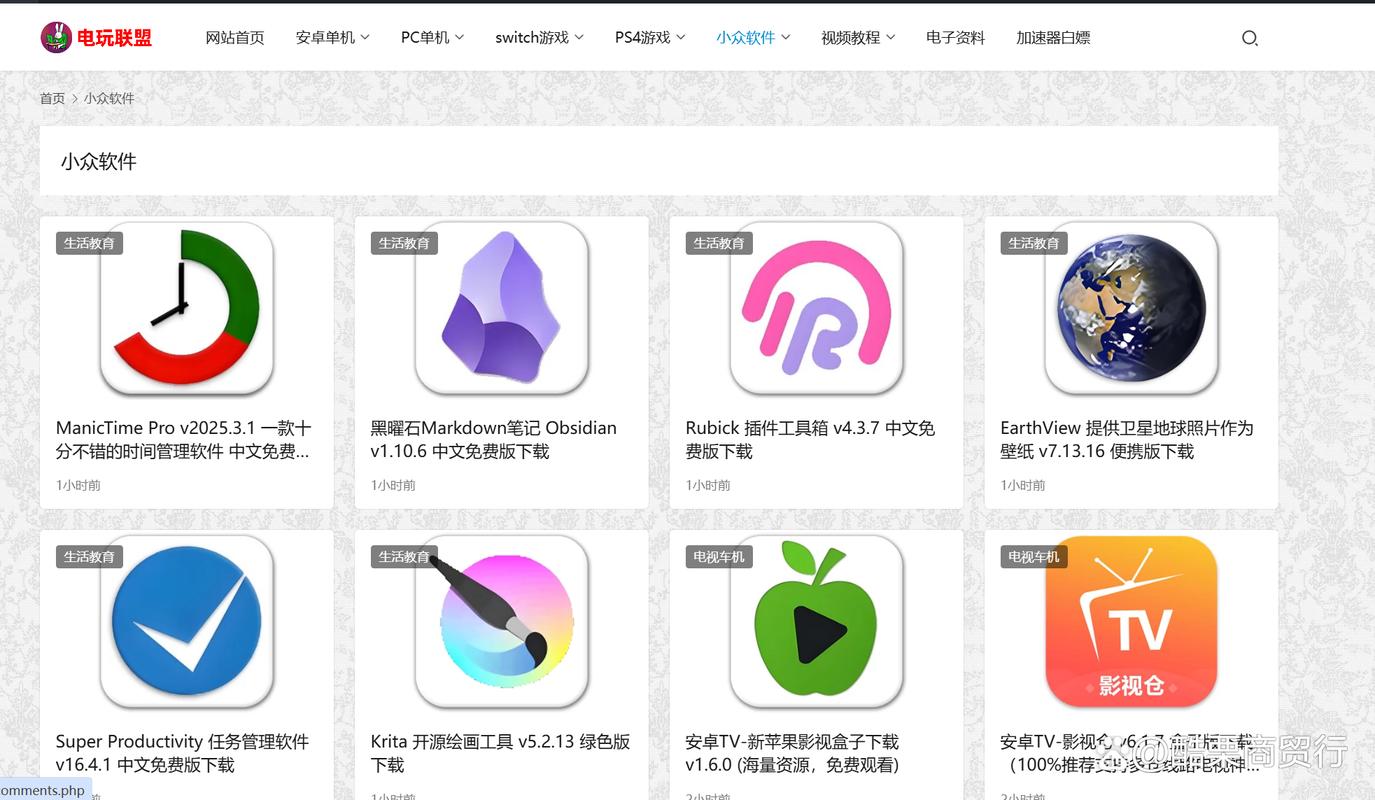This screenshot has height=800, width=1375.
Task: Select the Krita paintbrush icon
Action: tap(501, 622)
